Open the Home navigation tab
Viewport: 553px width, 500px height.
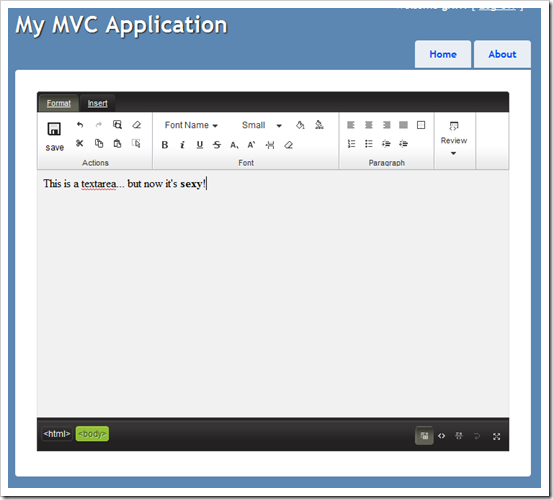click(443, 54)
